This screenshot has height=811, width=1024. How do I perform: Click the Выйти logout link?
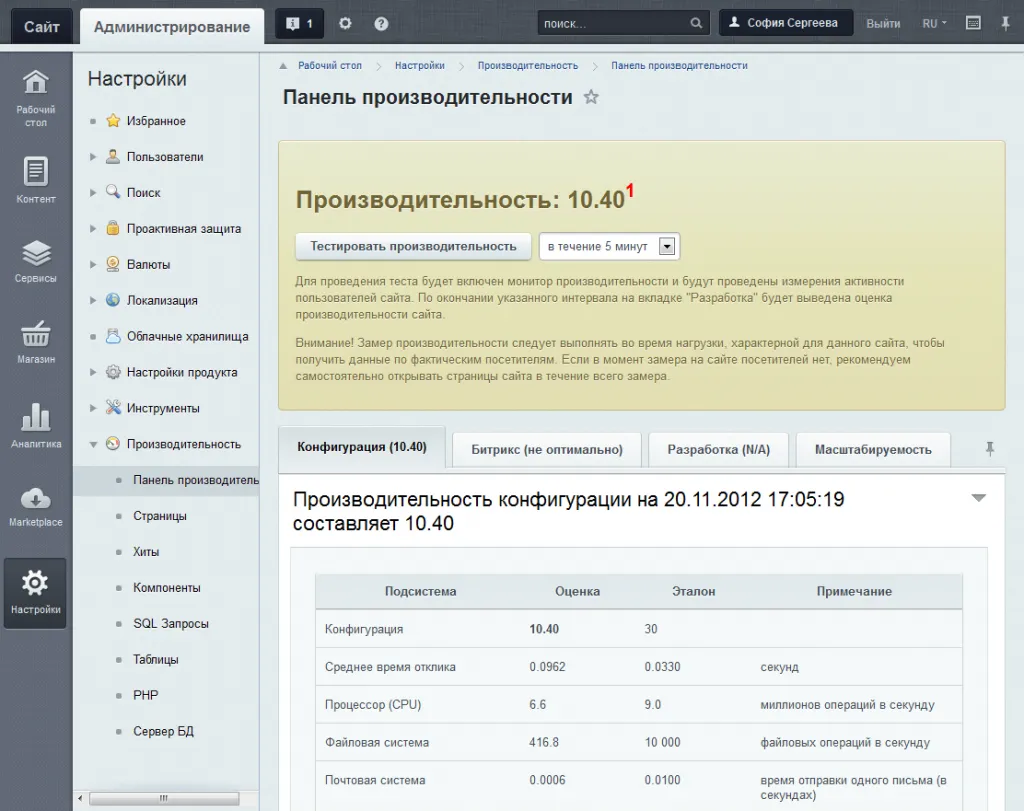883,24
